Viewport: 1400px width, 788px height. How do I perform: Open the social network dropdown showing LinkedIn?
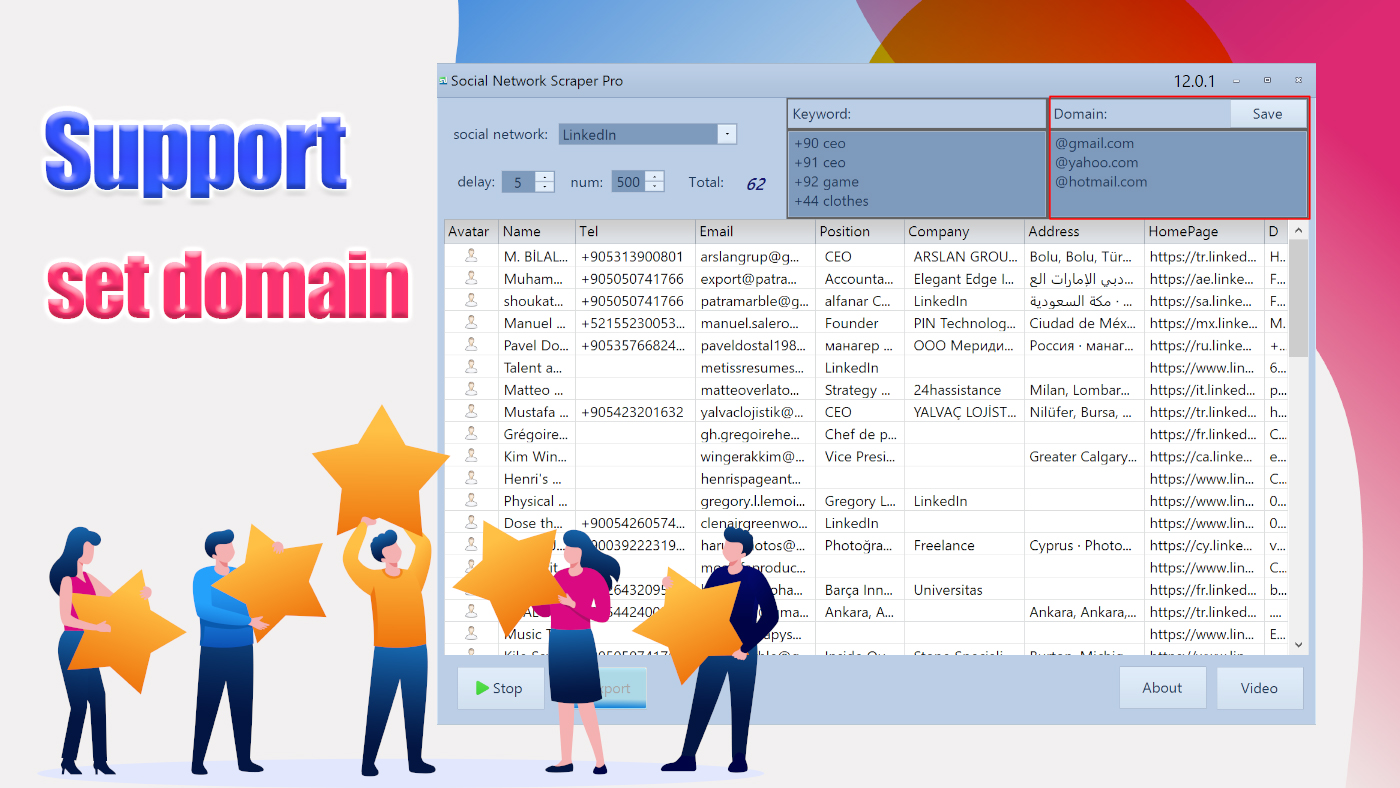[727, 134]
